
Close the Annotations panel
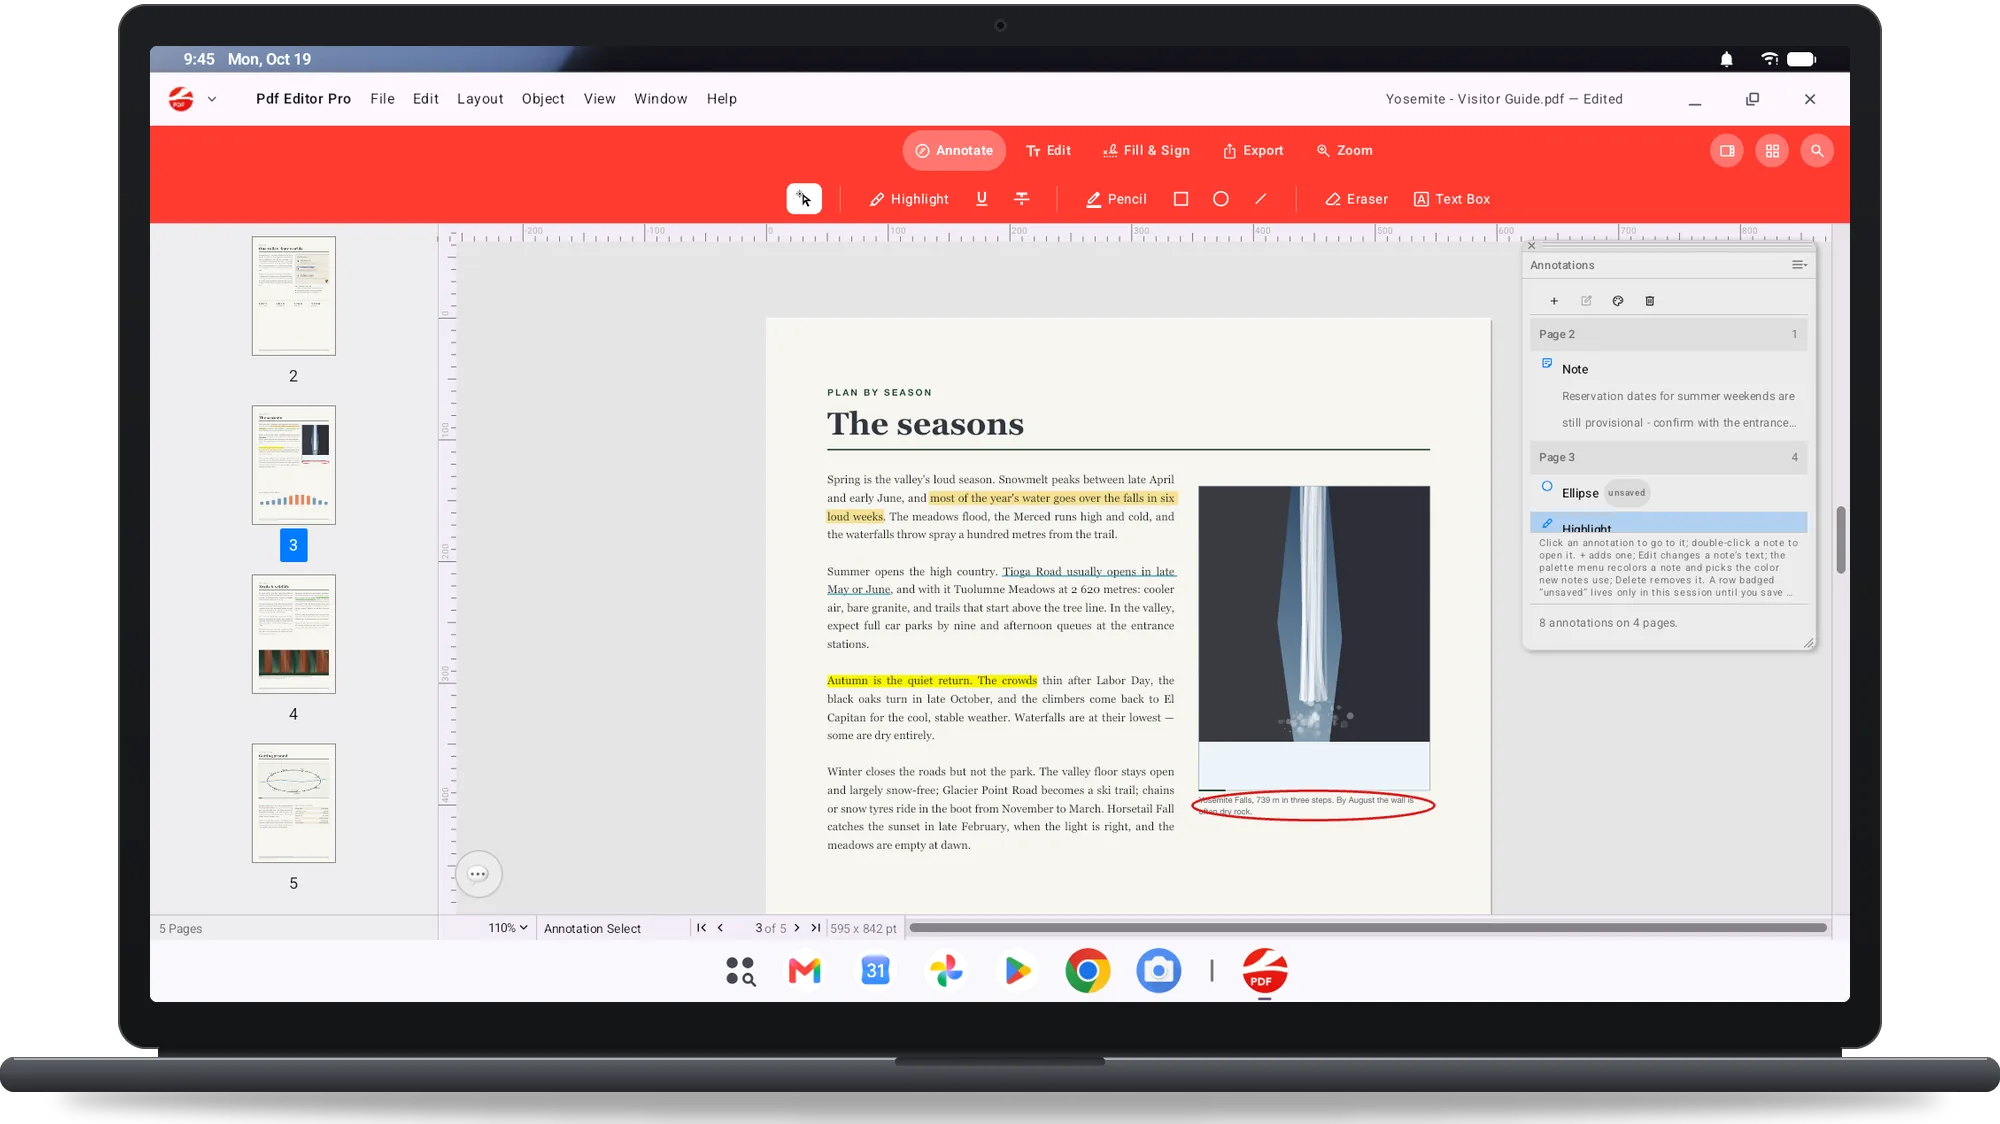pos(1532,245)
